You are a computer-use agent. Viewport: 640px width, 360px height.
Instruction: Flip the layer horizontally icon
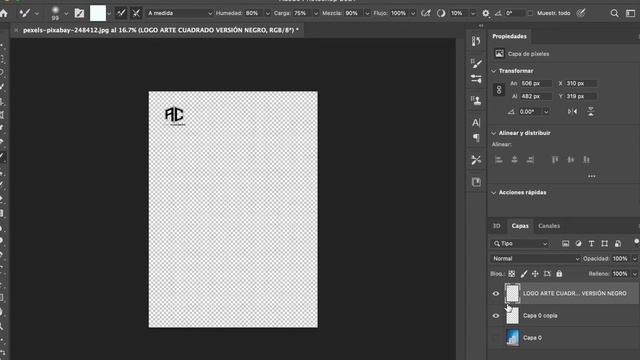(x=572, y=112)
